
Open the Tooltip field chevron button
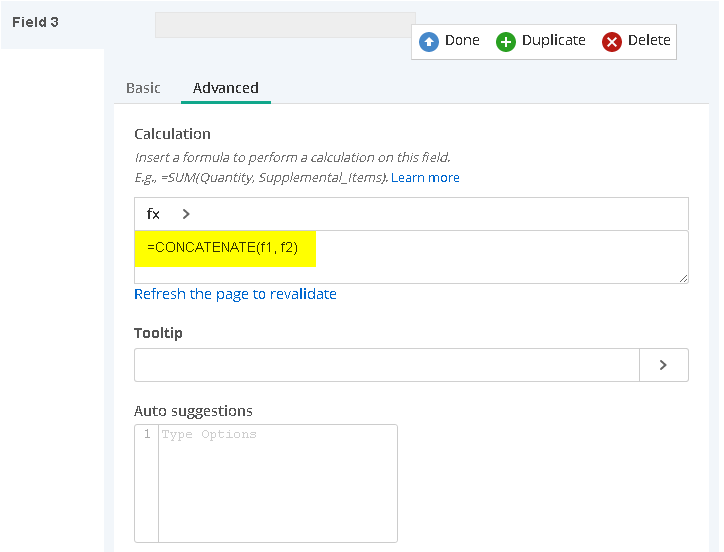click(x=664, y=365)
